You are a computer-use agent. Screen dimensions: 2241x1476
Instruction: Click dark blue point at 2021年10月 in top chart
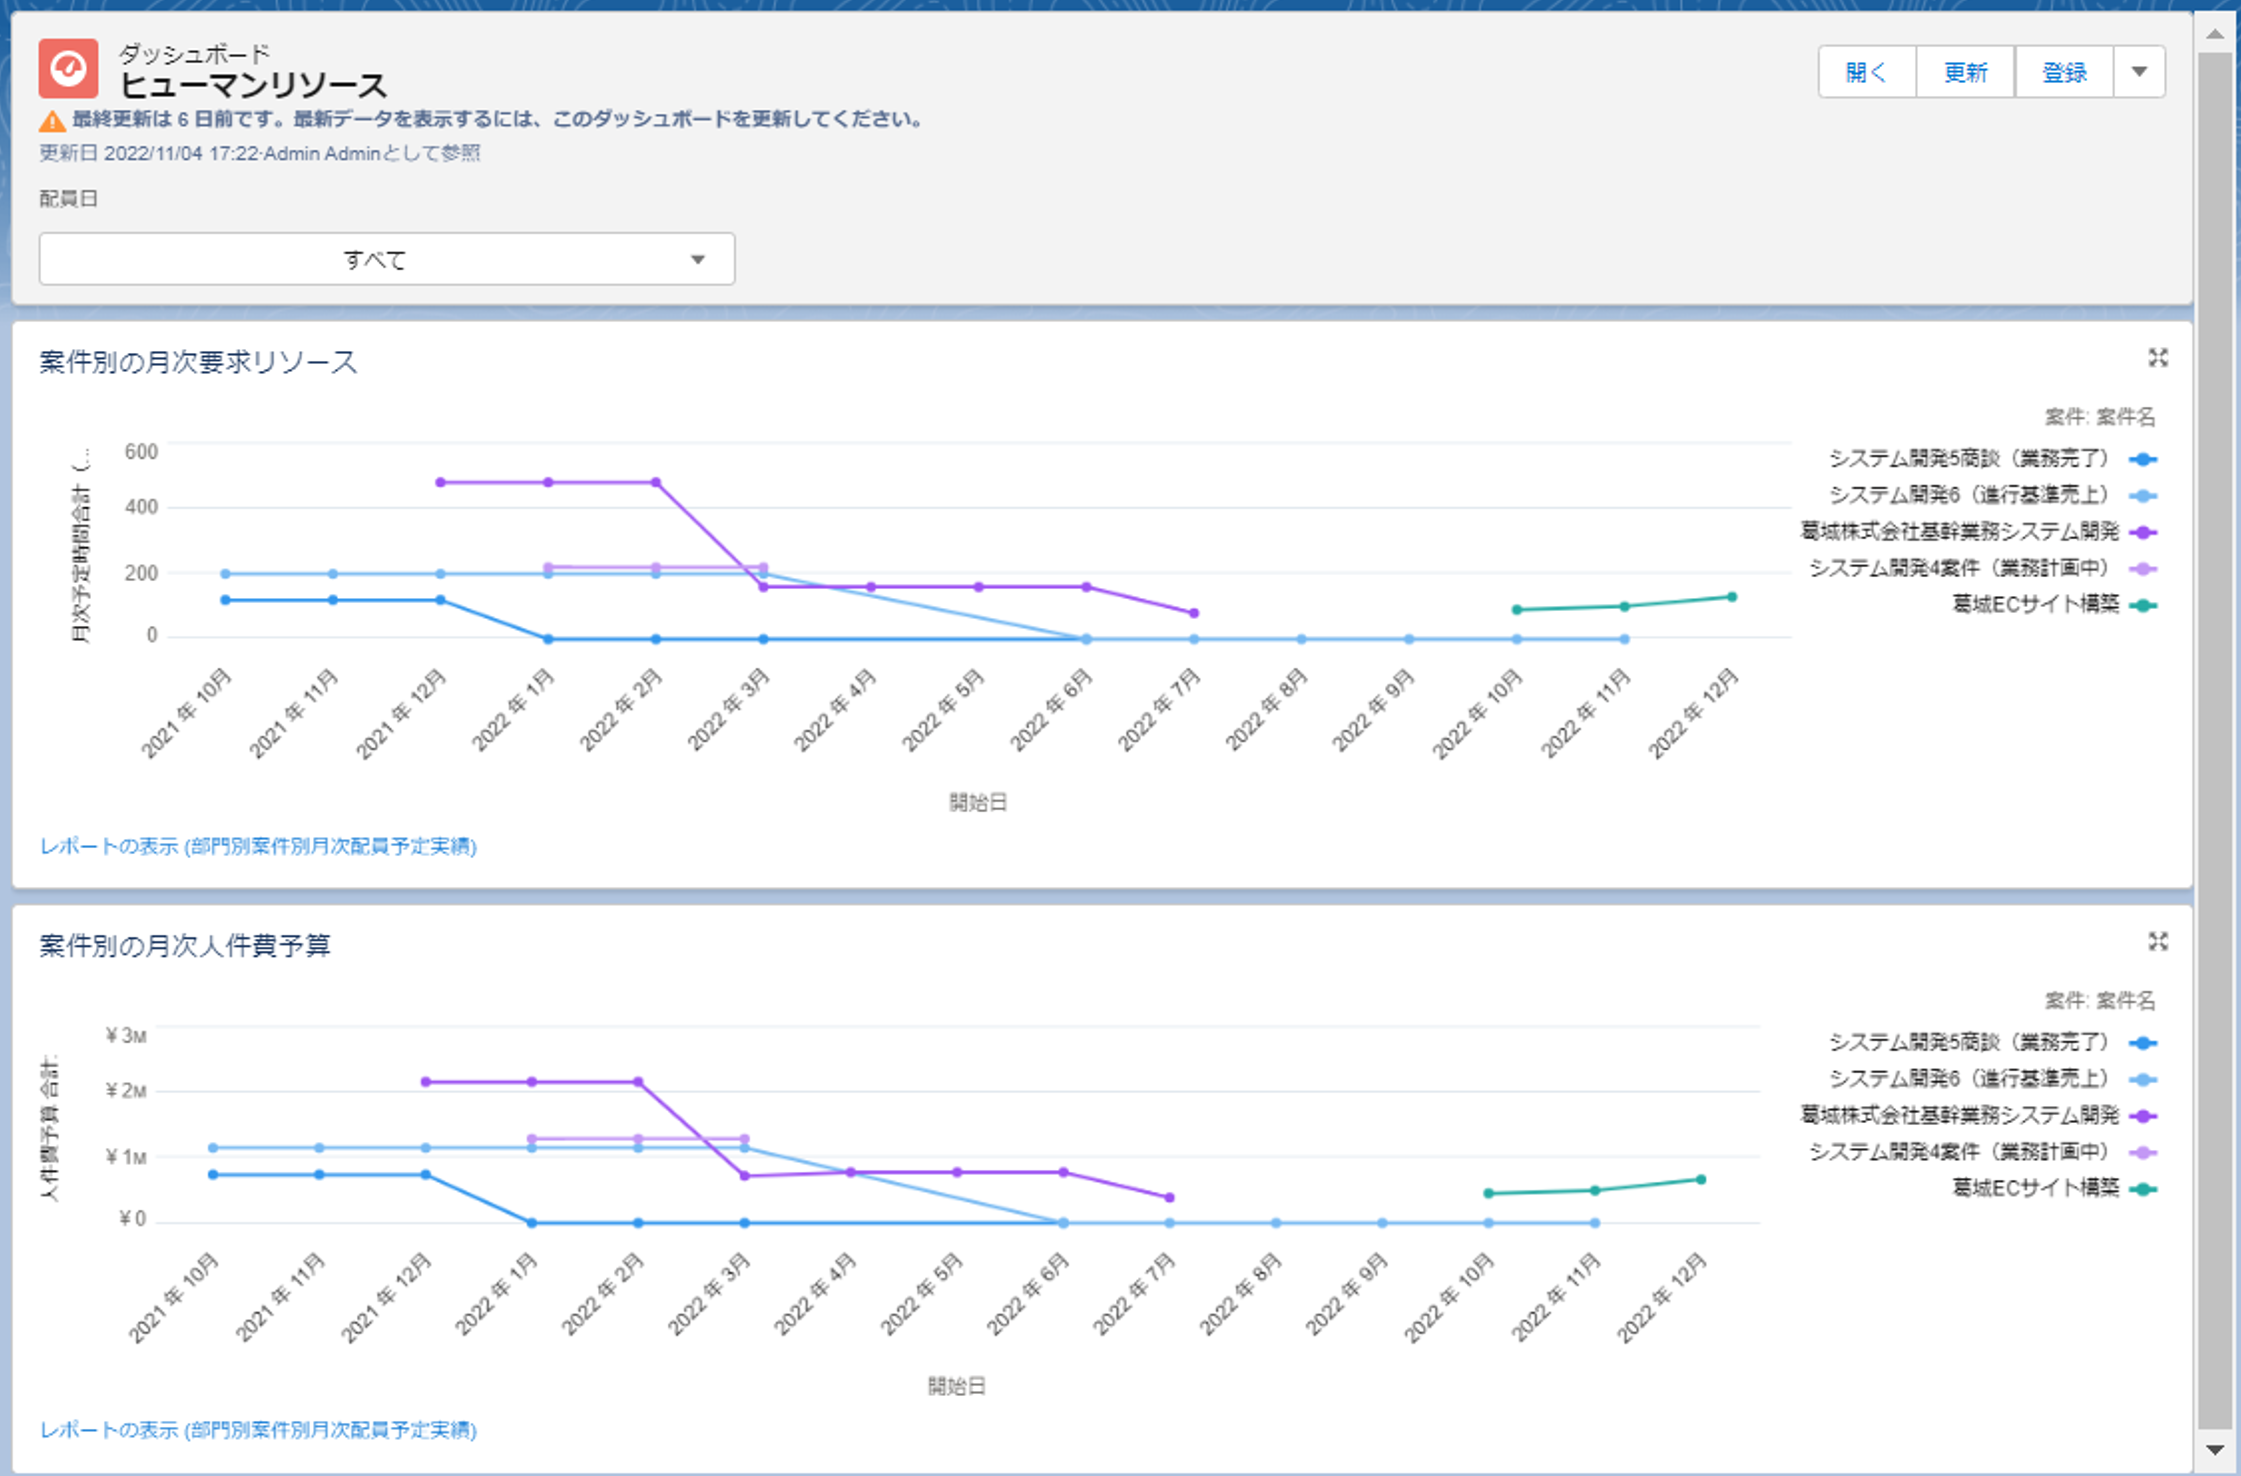click(225, 600)
